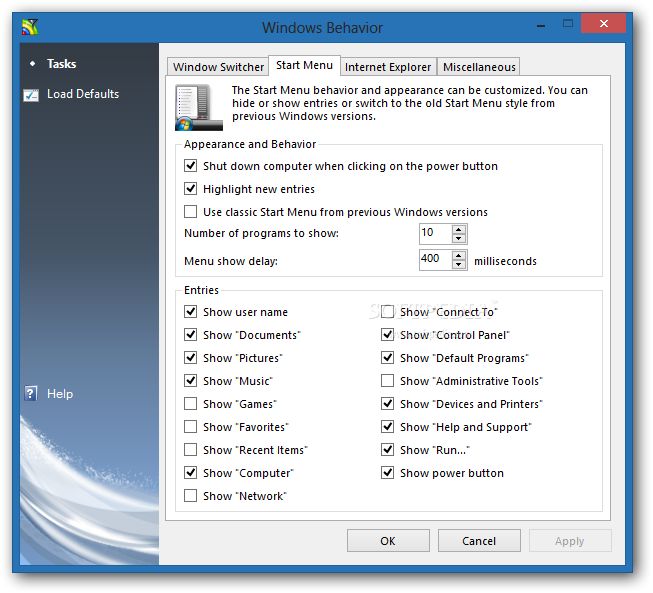This screenshot has height=593, width=653.
Task: Switch to the Window Switcher tab
Action: point(218,67)
